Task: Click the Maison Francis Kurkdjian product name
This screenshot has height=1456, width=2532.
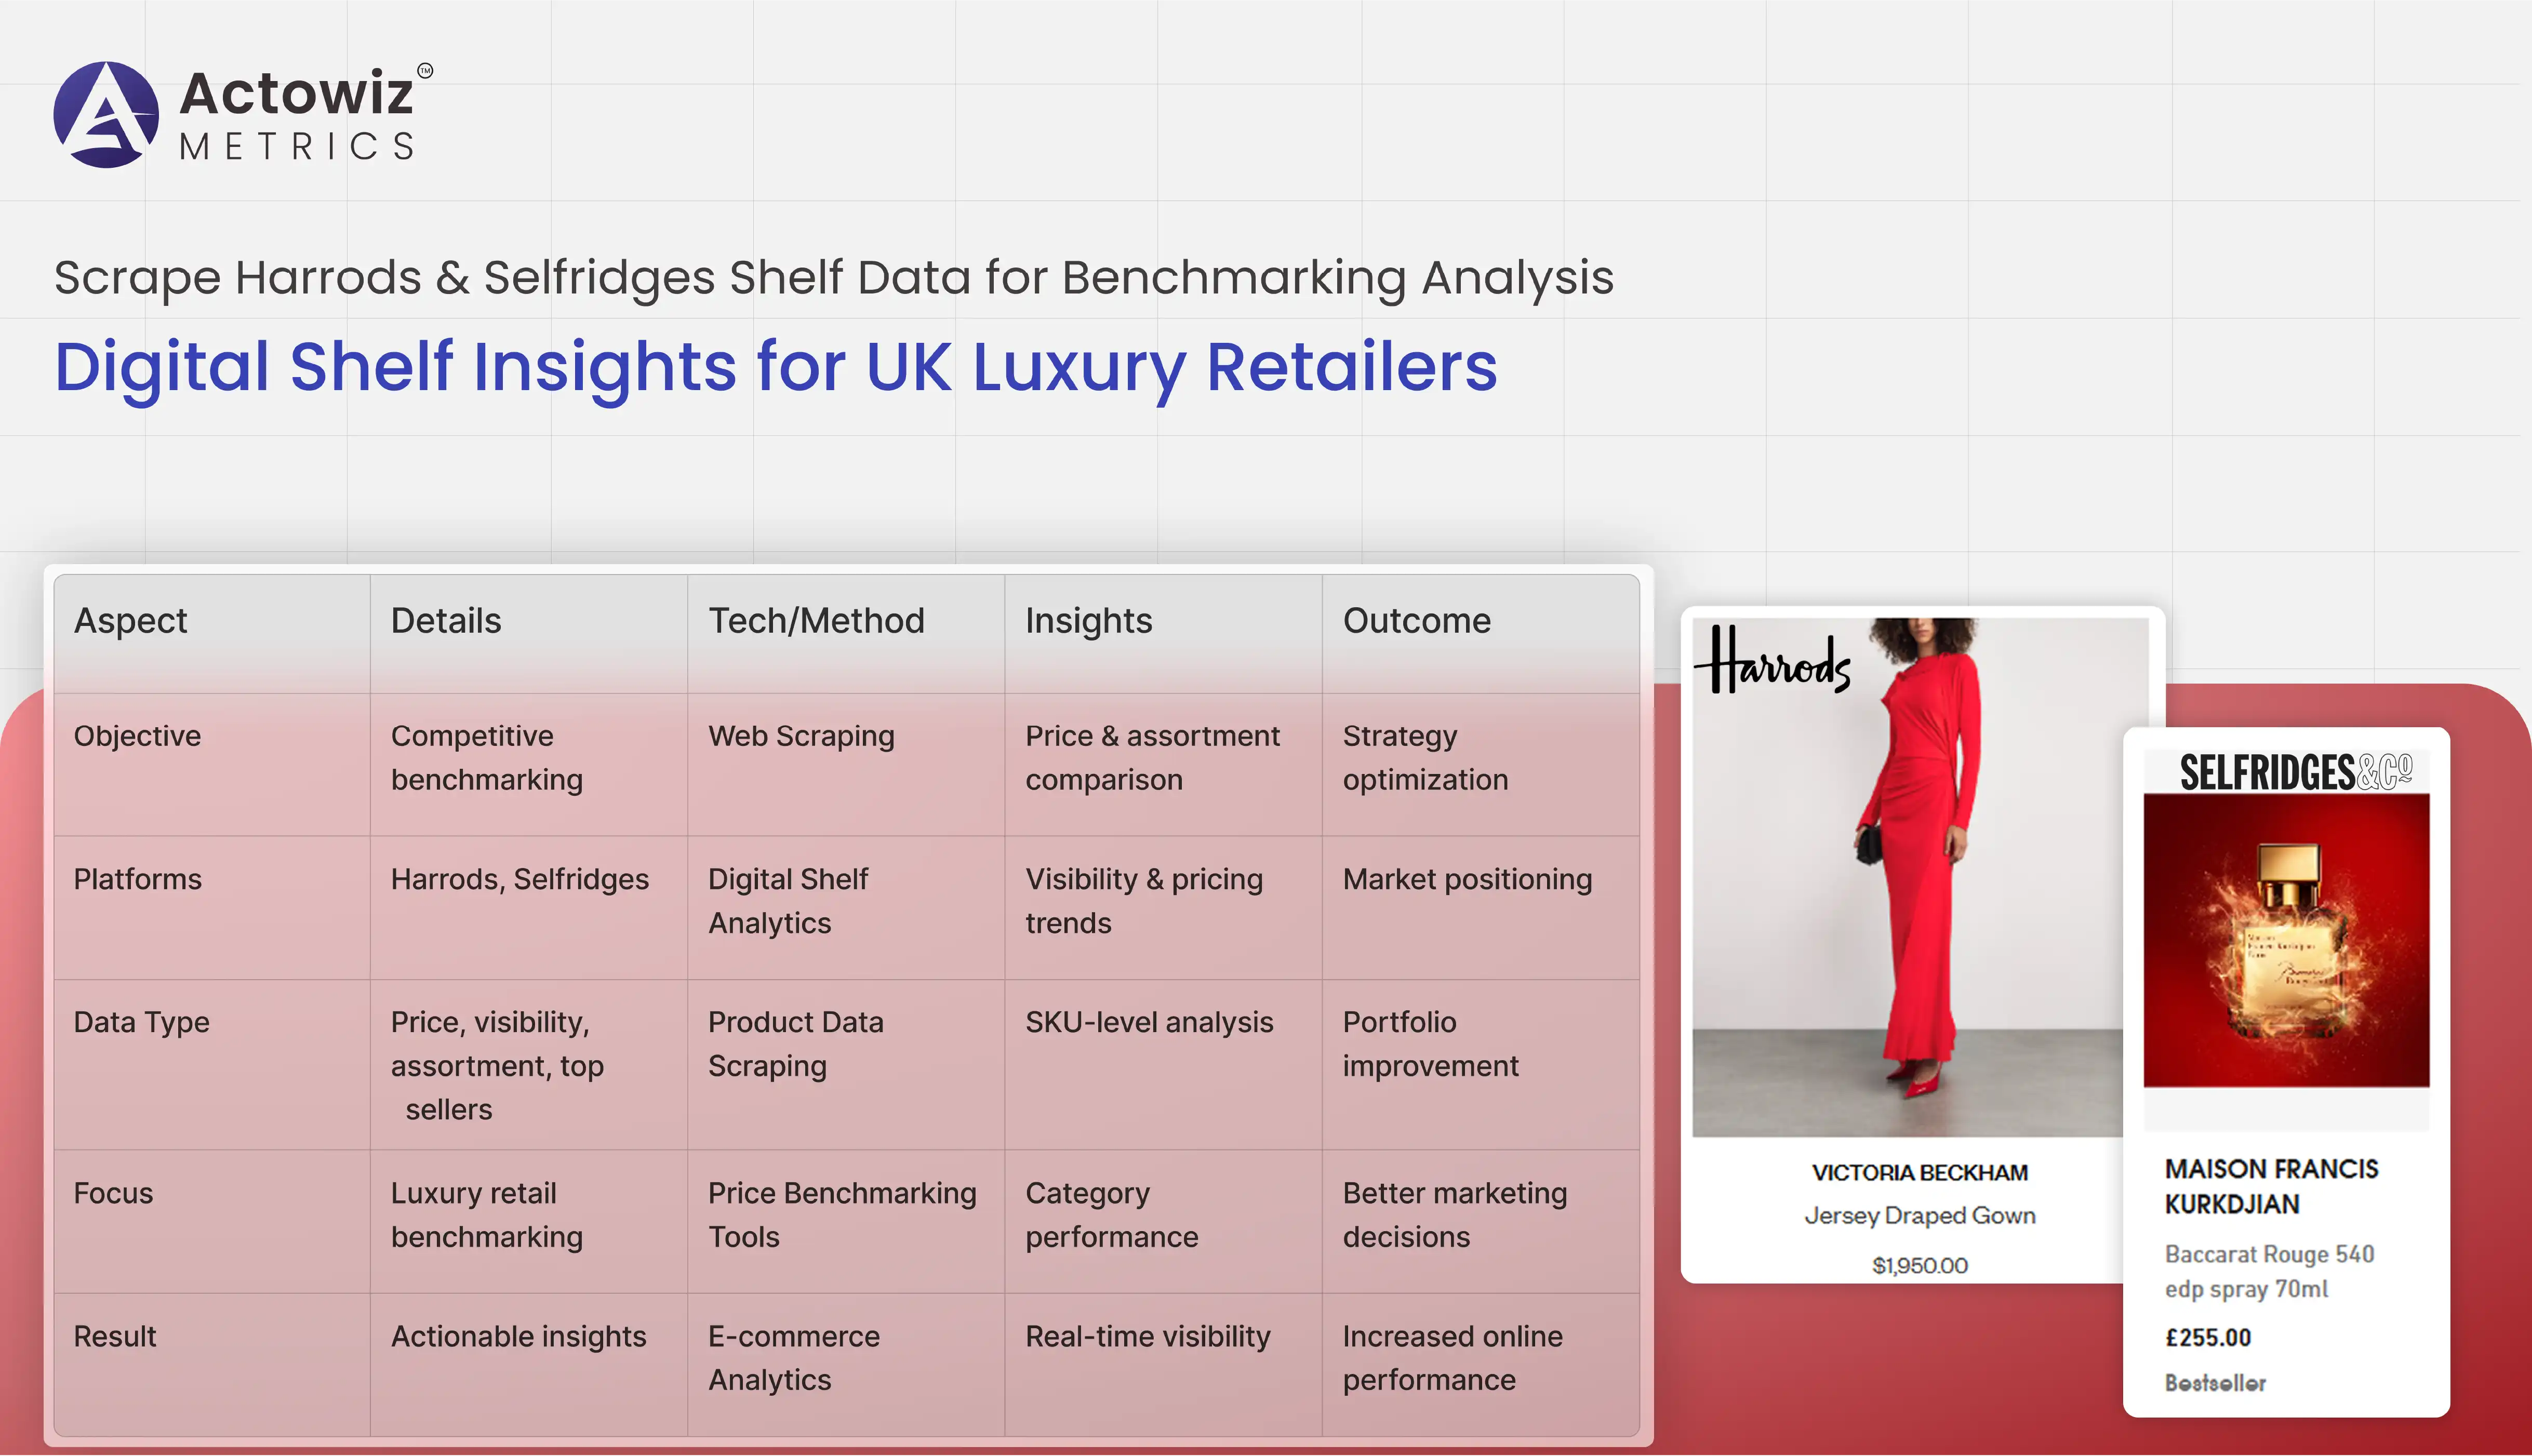Action: tap(2270, 1186)
